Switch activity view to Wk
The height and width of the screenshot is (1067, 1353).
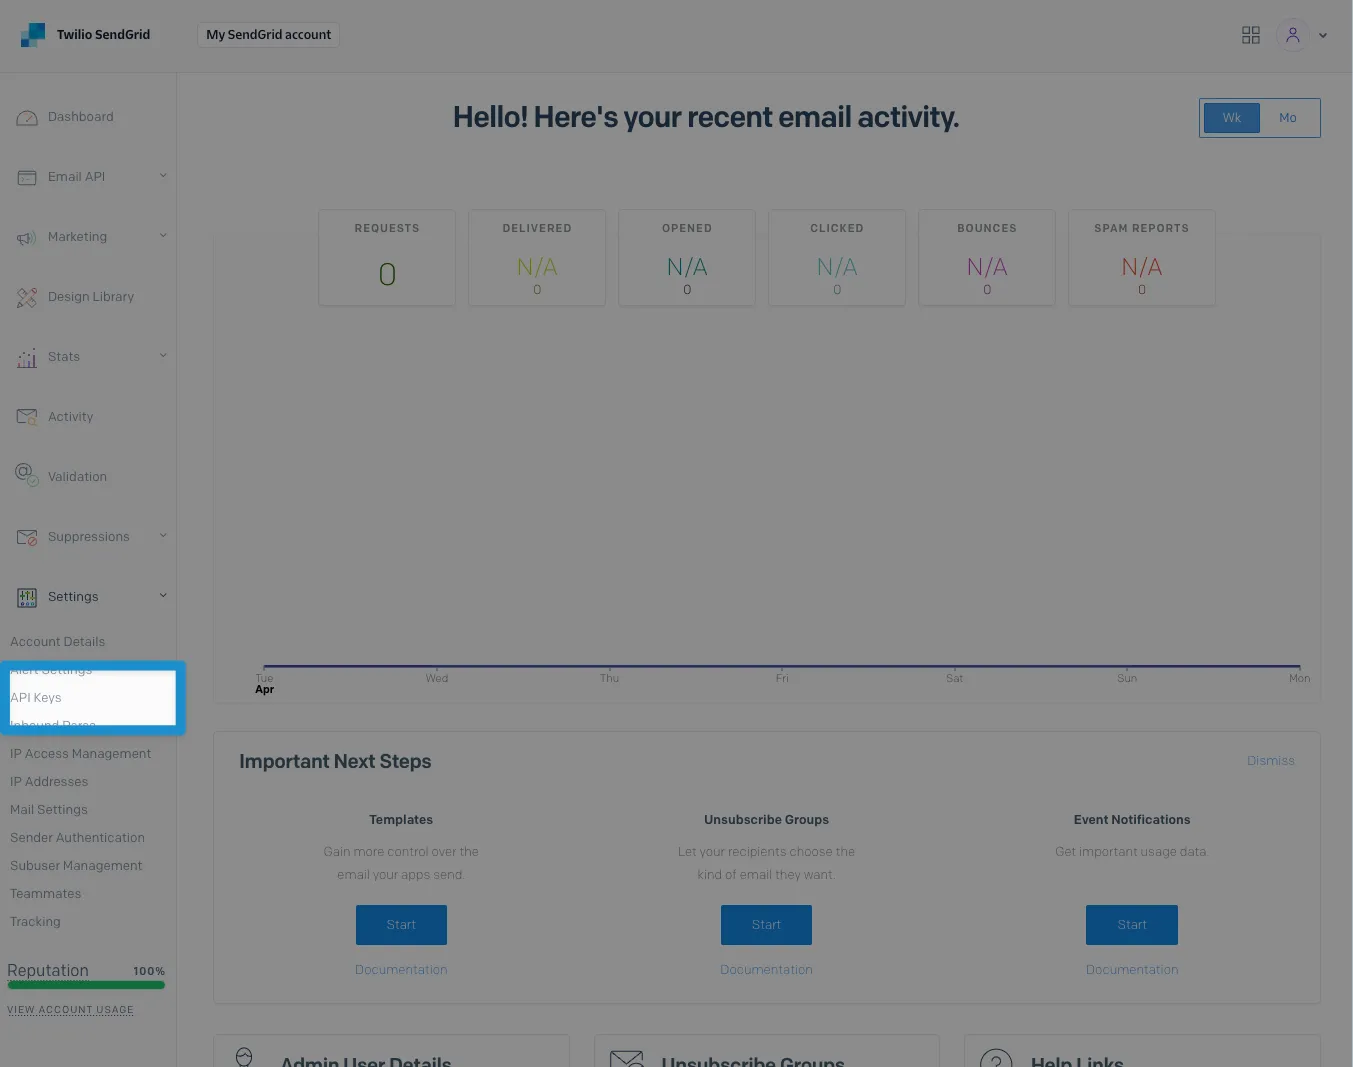tap(1231, 118)
